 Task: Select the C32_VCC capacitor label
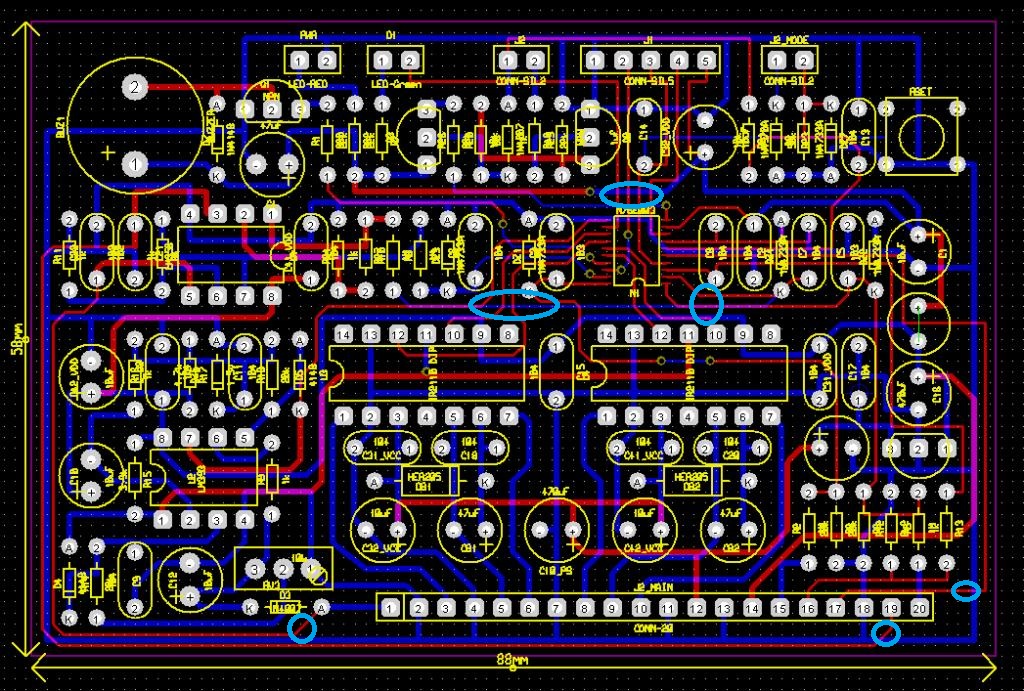381,548
